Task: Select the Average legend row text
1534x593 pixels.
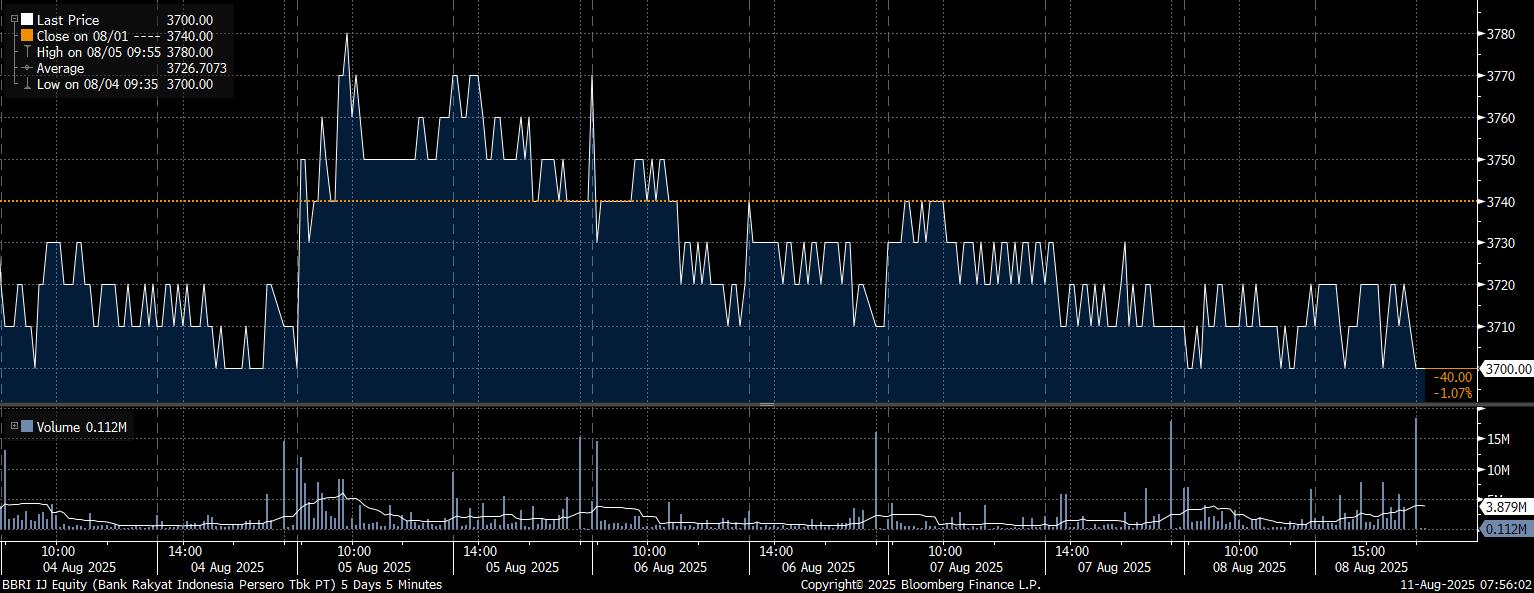Action: tap(60, 68)
